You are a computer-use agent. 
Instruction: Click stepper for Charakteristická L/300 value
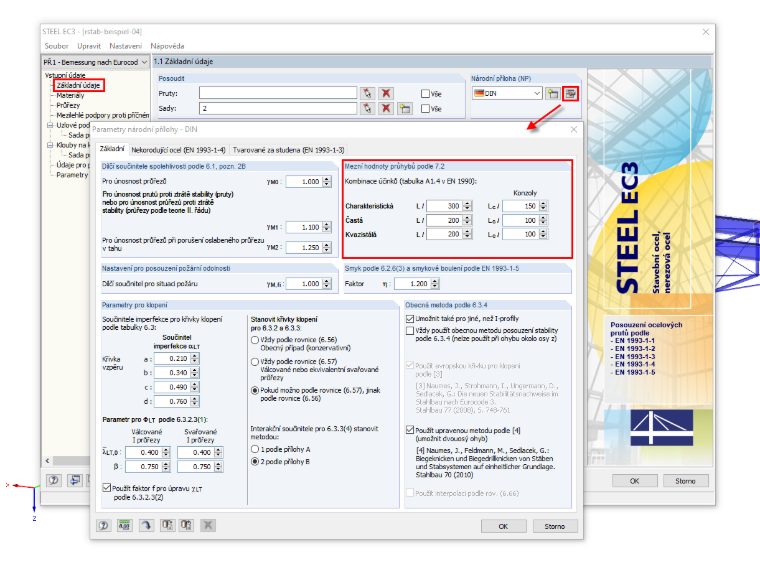point(467,206)
